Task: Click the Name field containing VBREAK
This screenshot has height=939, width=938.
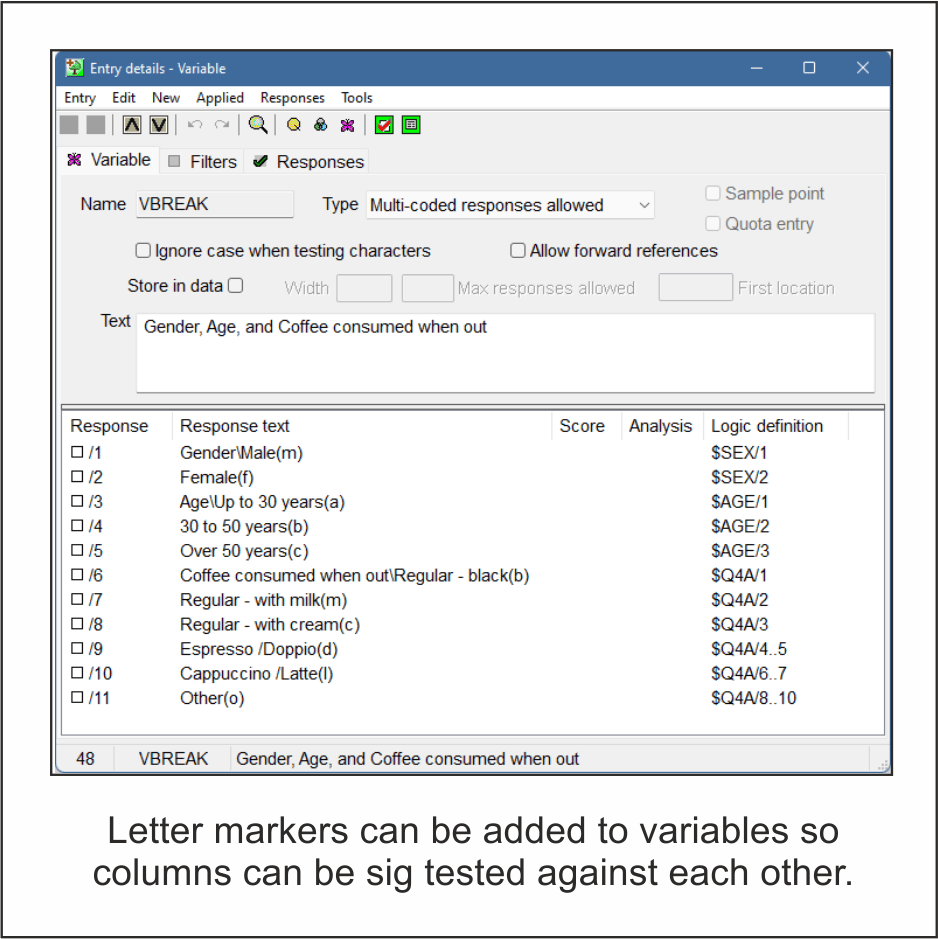Action: 214,204
